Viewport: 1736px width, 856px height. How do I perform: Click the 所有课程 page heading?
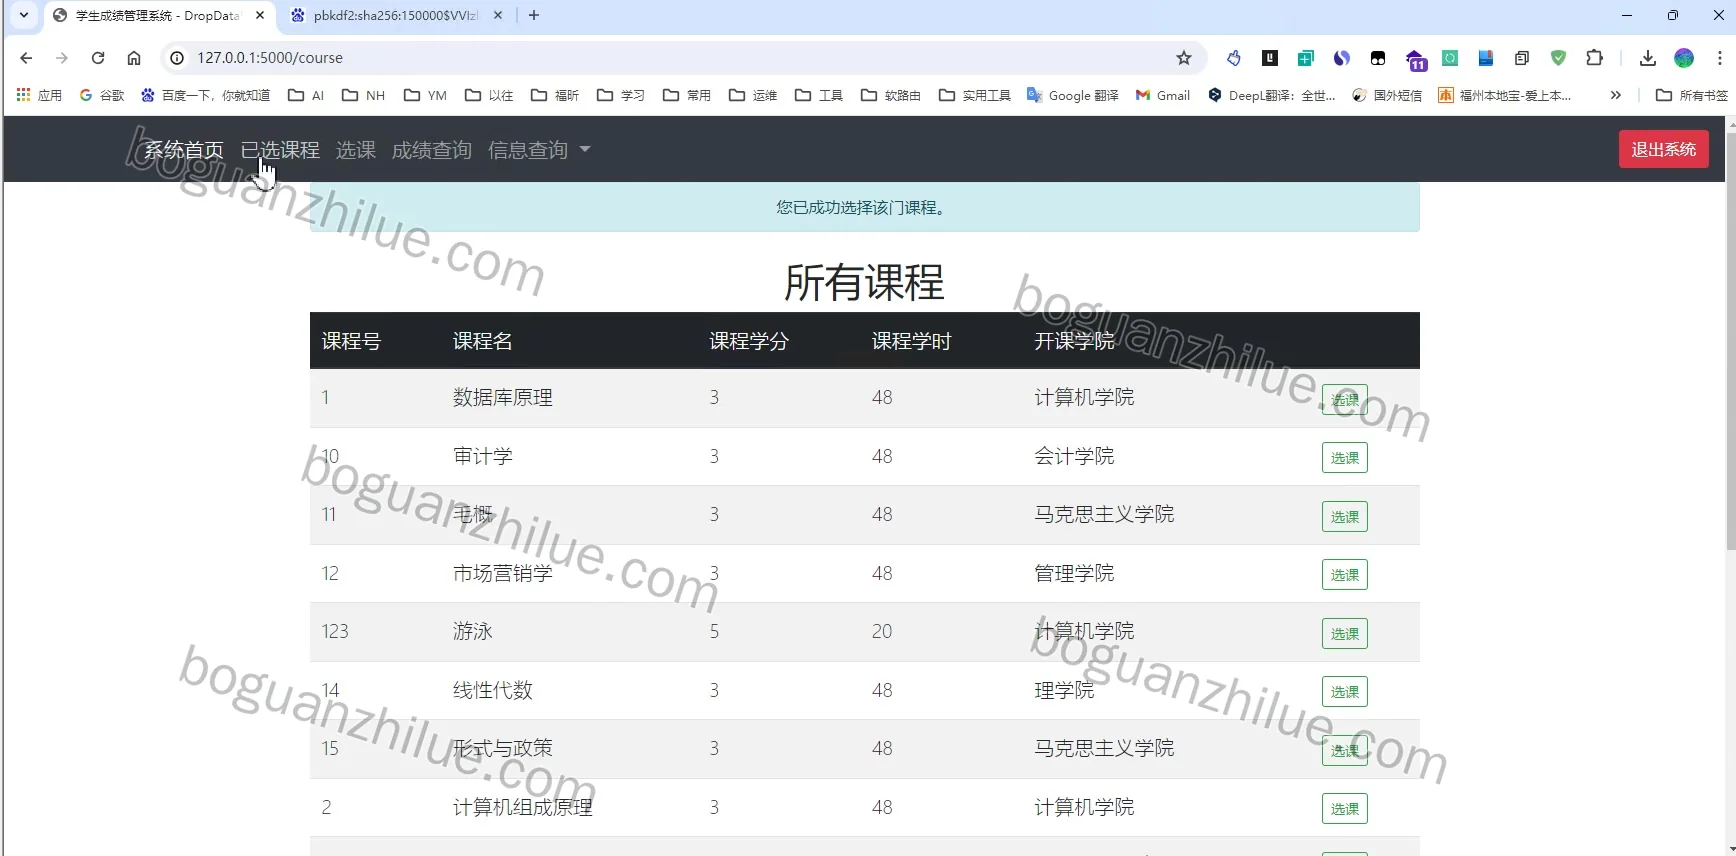[864, 282]
